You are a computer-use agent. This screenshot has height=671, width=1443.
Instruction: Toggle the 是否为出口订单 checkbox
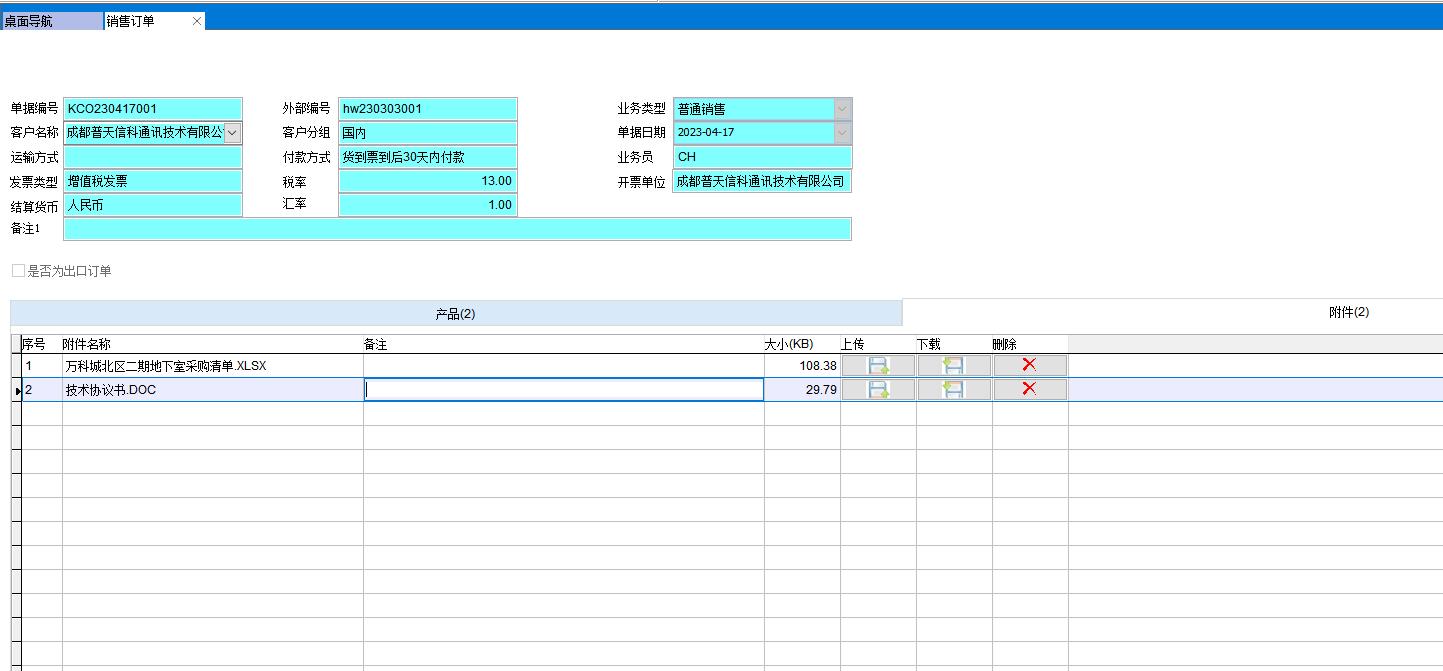pyautogui.click(x=18, y=271)
